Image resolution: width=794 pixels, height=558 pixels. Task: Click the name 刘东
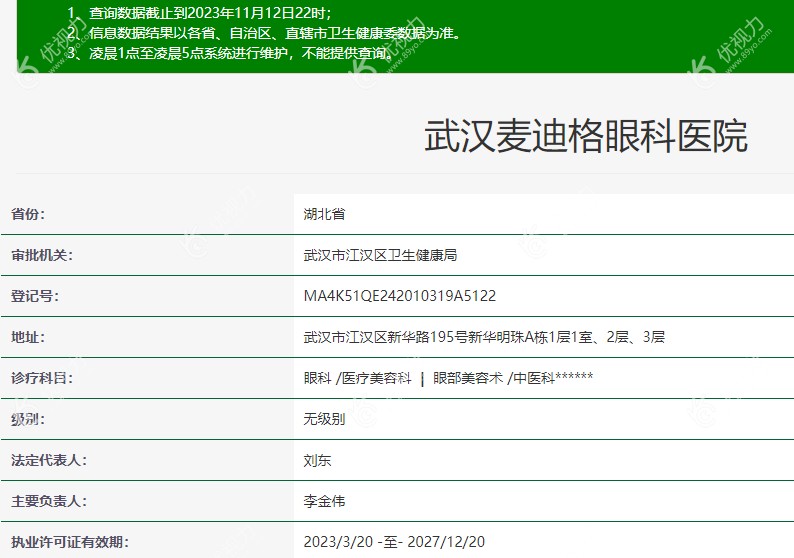point(317,460)
